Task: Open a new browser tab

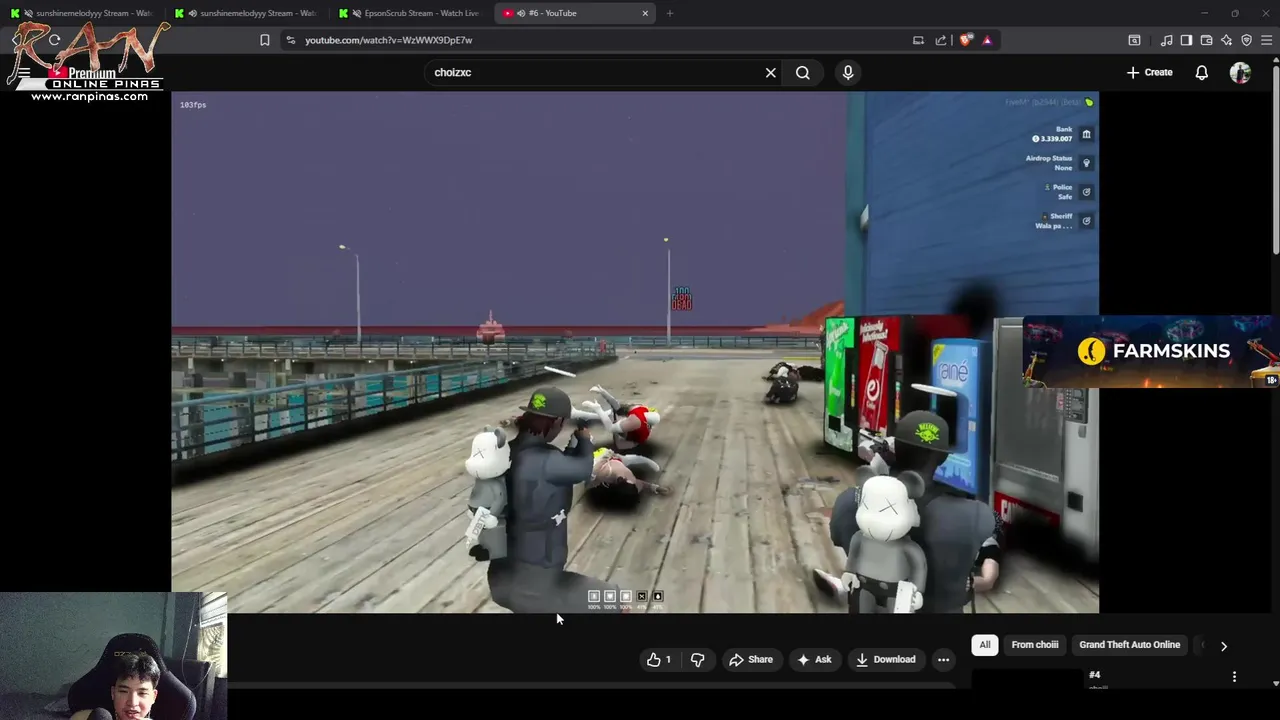Action: click(x=670, y=13)
